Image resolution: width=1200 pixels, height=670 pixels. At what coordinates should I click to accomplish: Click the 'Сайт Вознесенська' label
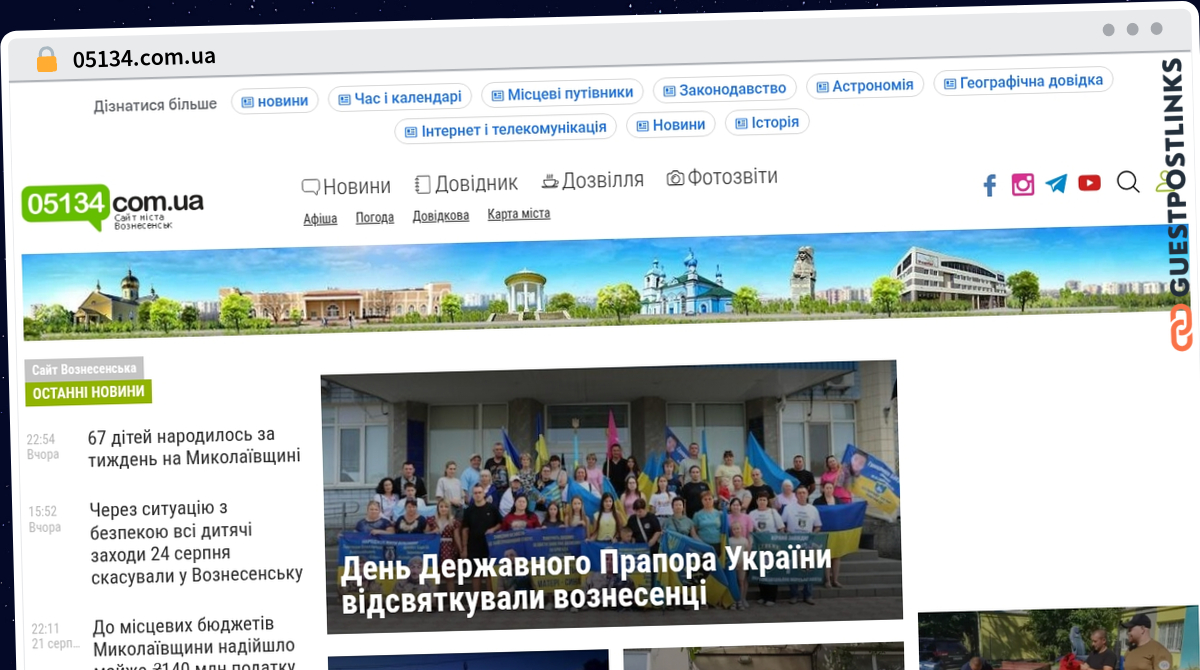tap(84, 369)
